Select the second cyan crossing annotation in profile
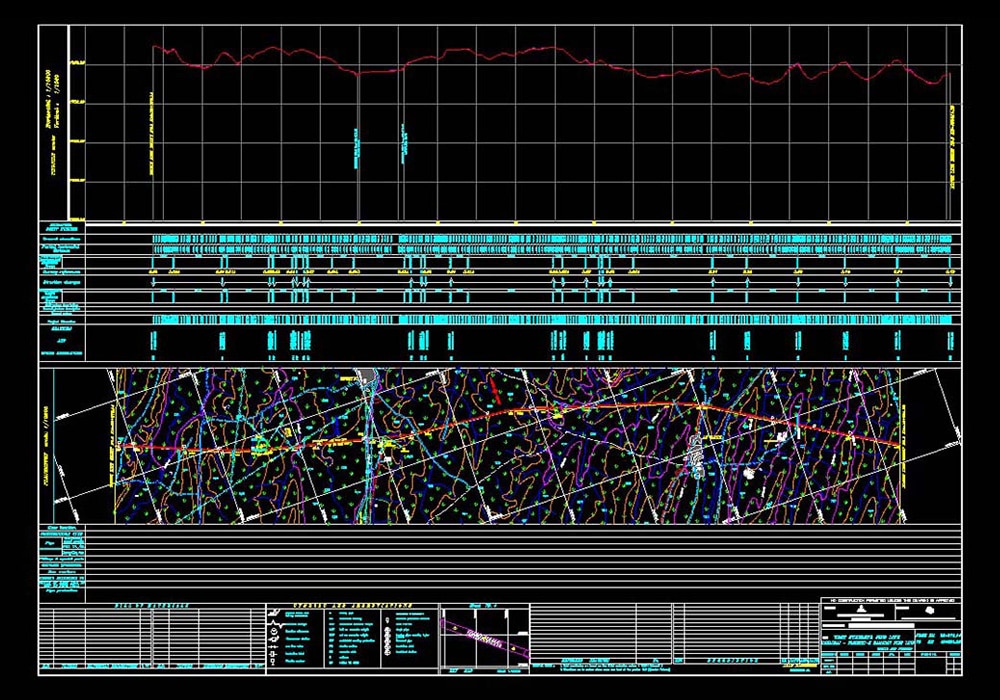Image resolution: width=1000 pixels, height=700 pixels. [x=404, y=143]
